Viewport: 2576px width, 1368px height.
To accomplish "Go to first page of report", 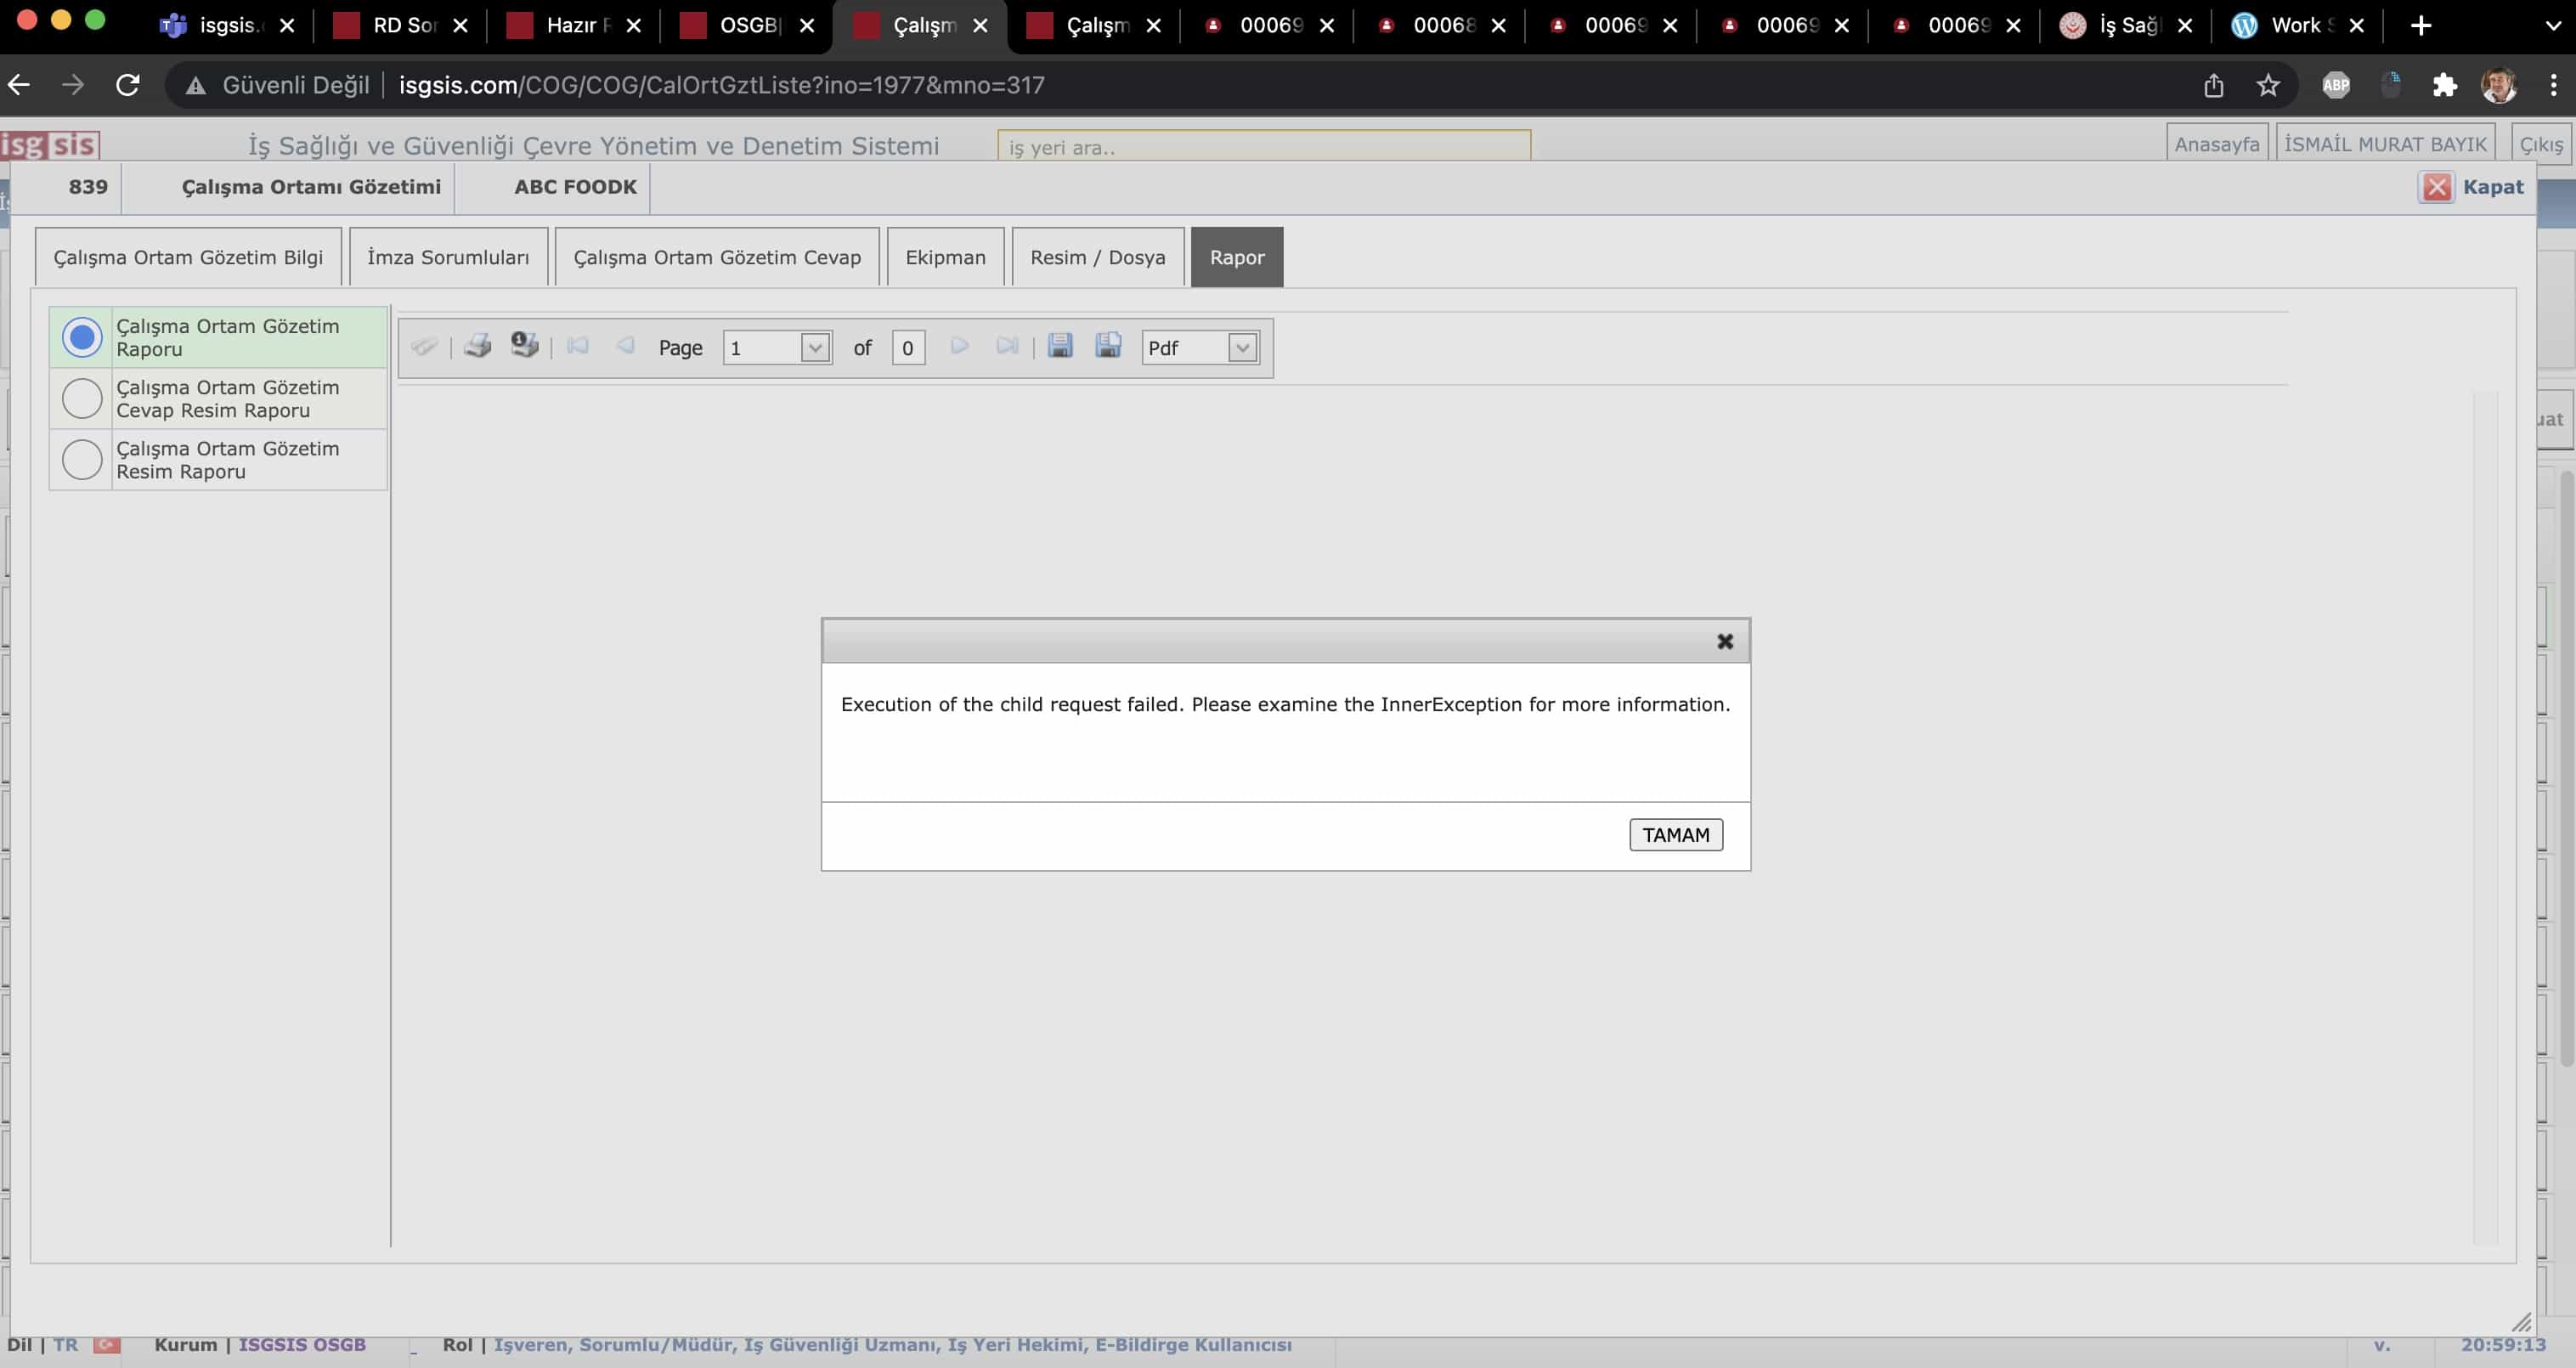I will (577, 346).
